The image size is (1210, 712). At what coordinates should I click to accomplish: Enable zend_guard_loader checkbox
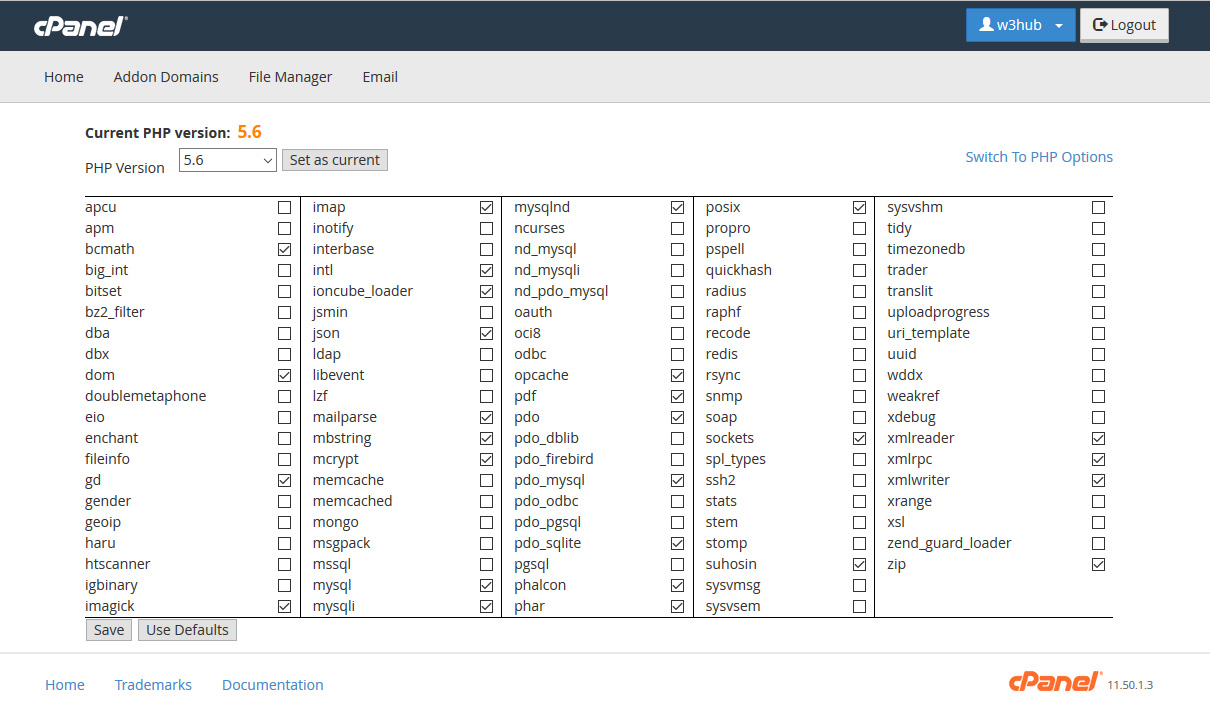coord(1099,543)
